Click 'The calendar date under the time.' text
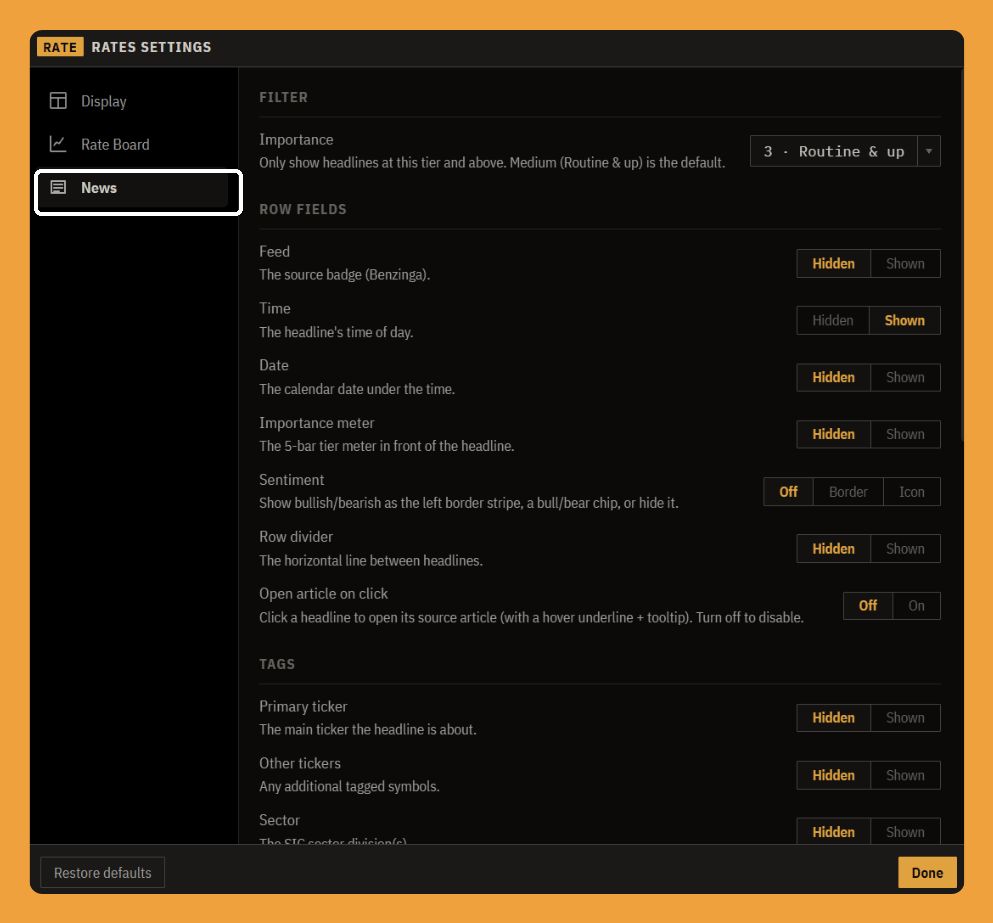This screenshot has height=923, width=993. tap(357, 389)
